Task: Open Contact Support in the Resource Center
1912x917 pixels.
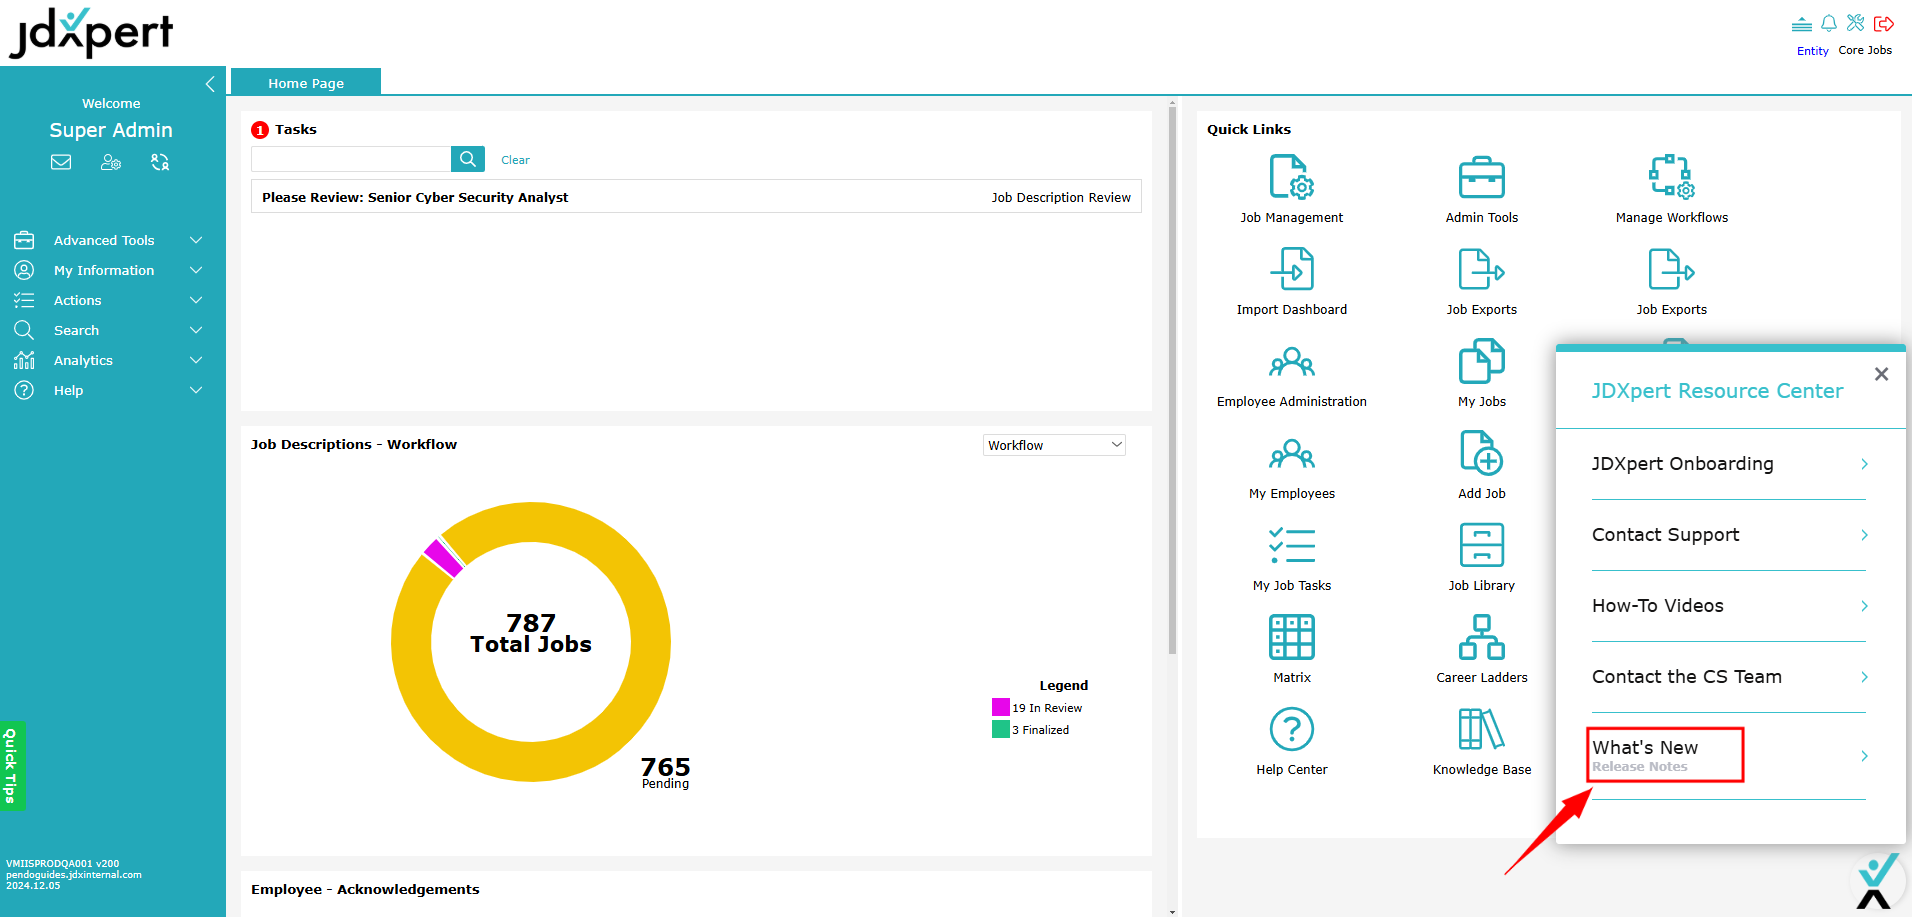Action: point(1729,535)
